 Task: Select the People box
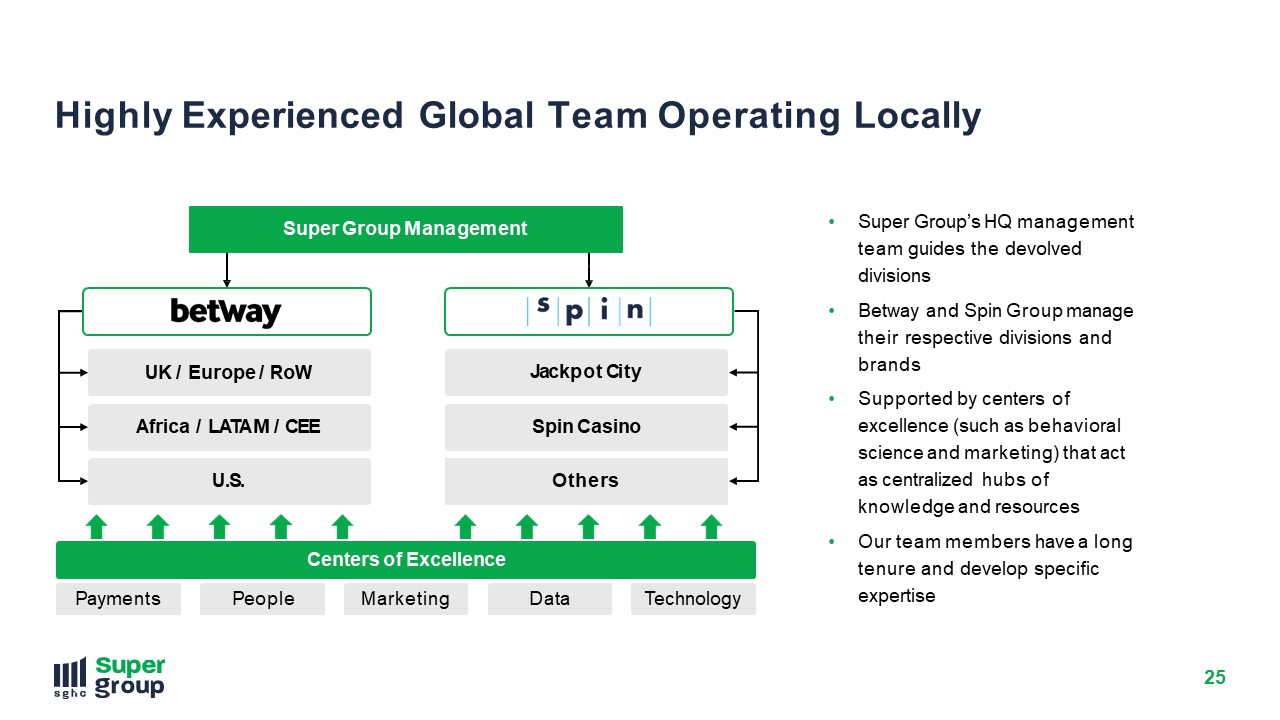[x=262, y=599]
